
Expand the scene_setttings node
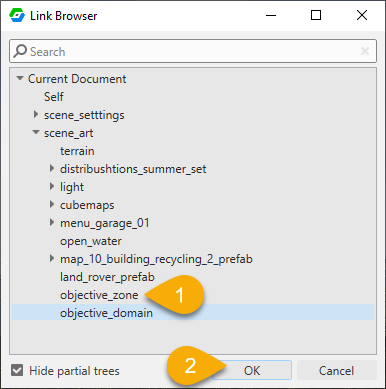tap(36, 114)
